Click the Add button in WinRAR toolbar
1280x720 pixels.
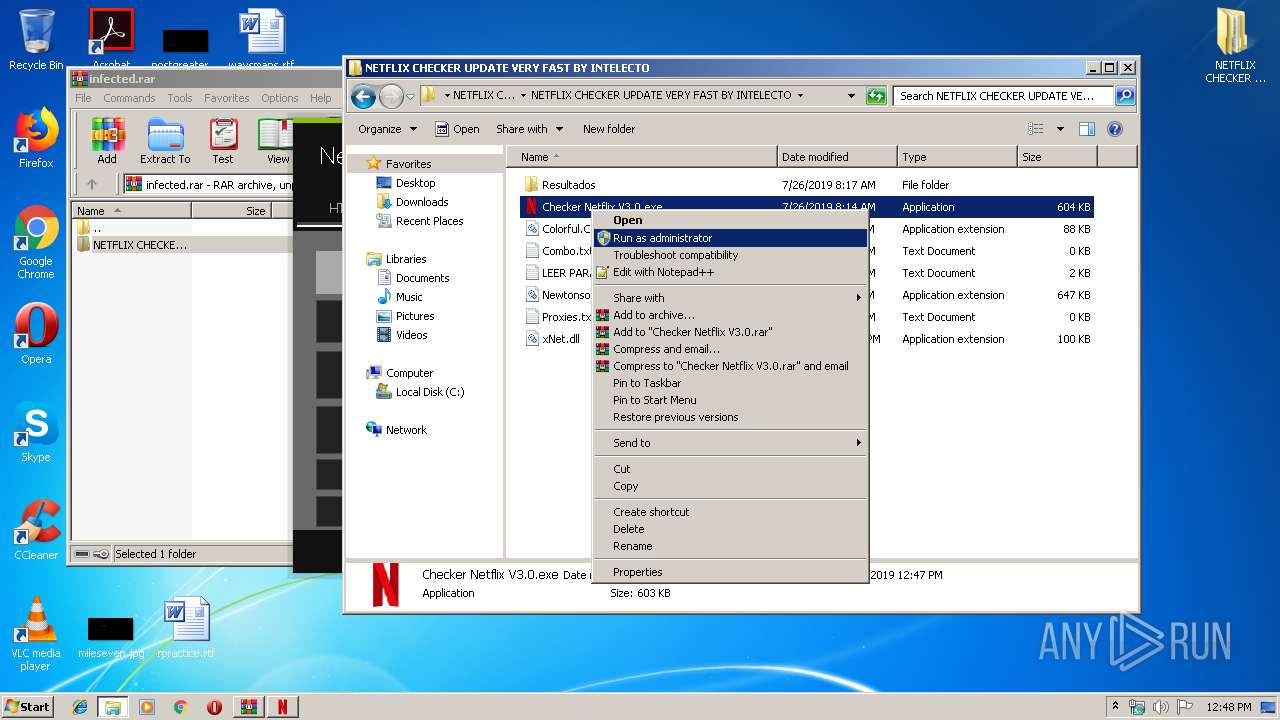[107, 141]
